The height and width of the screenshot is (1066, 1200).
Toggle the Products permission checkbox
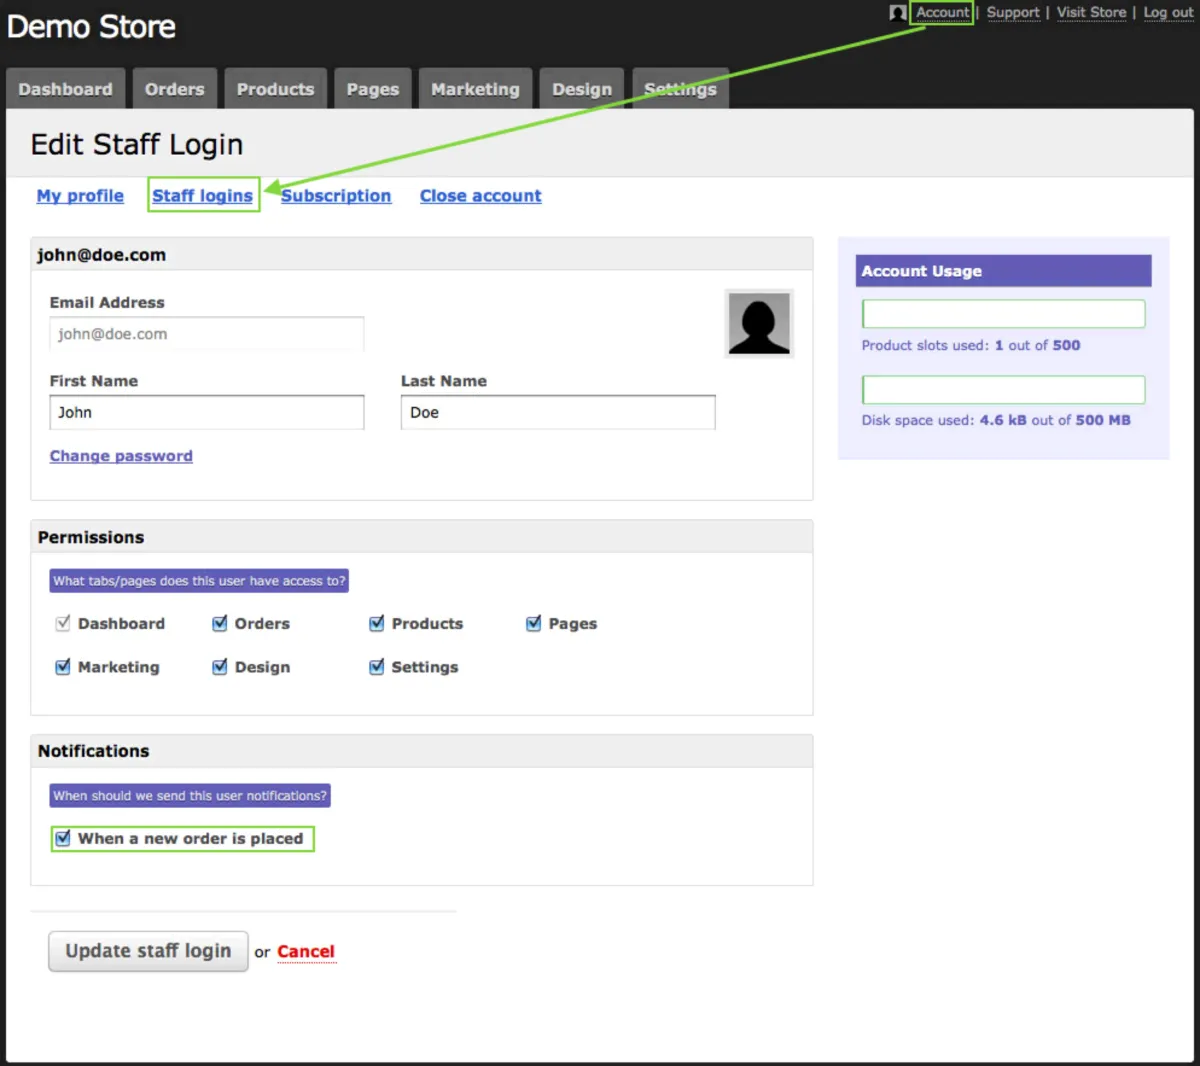[x=377, y=624]
